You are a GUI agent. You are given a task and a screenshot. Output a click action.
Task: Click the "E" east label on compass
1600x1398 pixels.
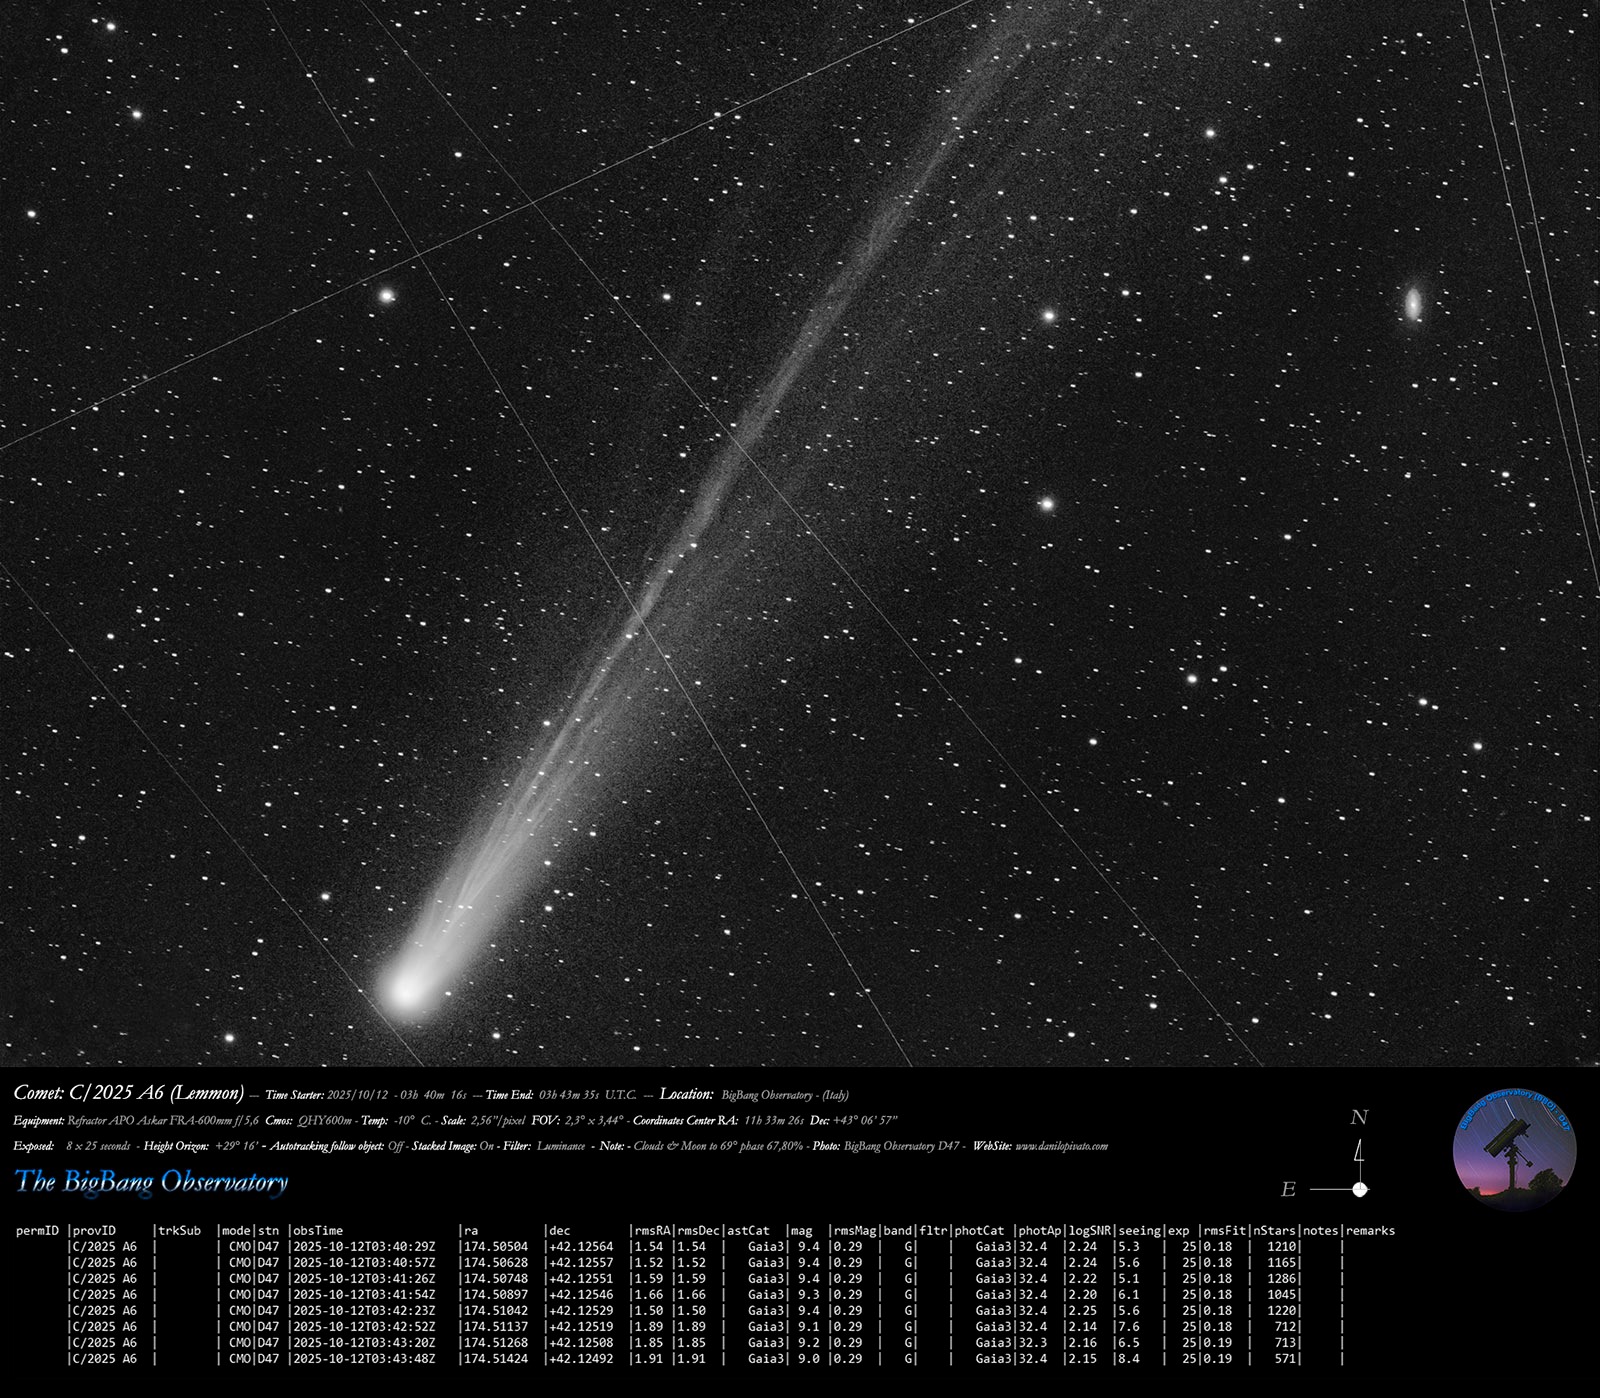pos(1288,1189)
